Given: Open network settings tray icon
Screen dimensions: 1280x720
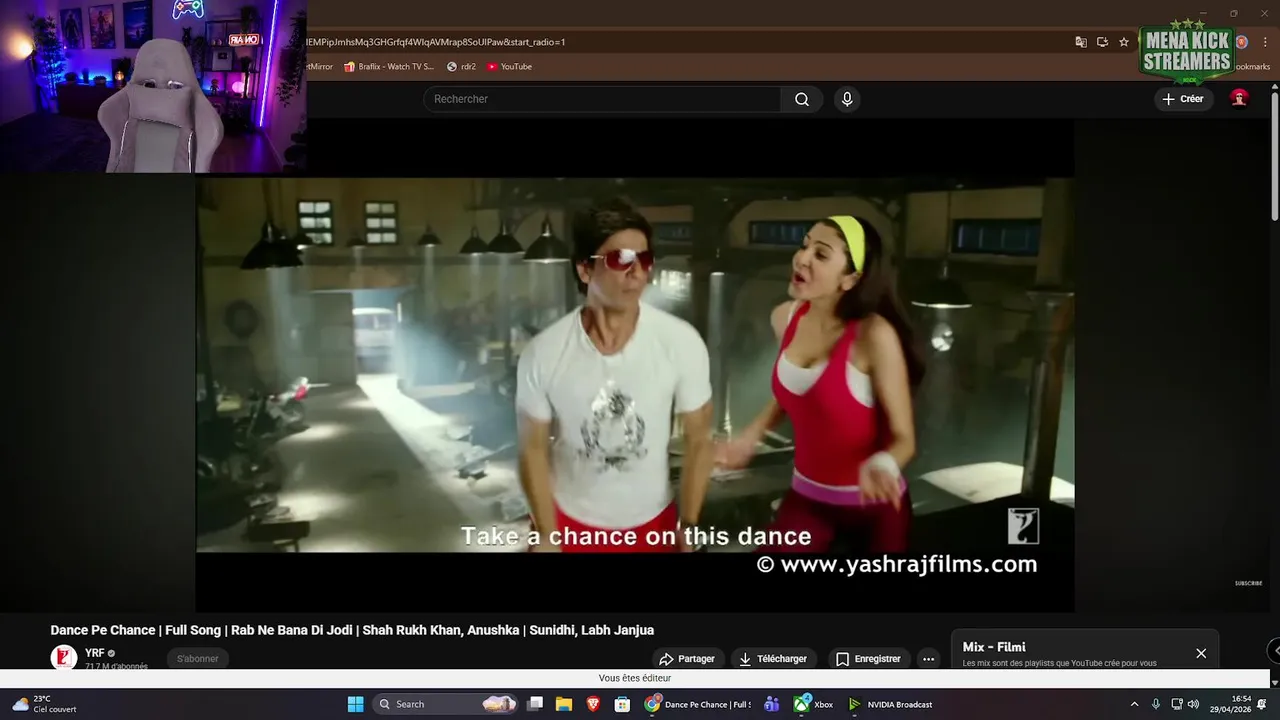Looking at the screenshot, I should [x=1177, y=704].
